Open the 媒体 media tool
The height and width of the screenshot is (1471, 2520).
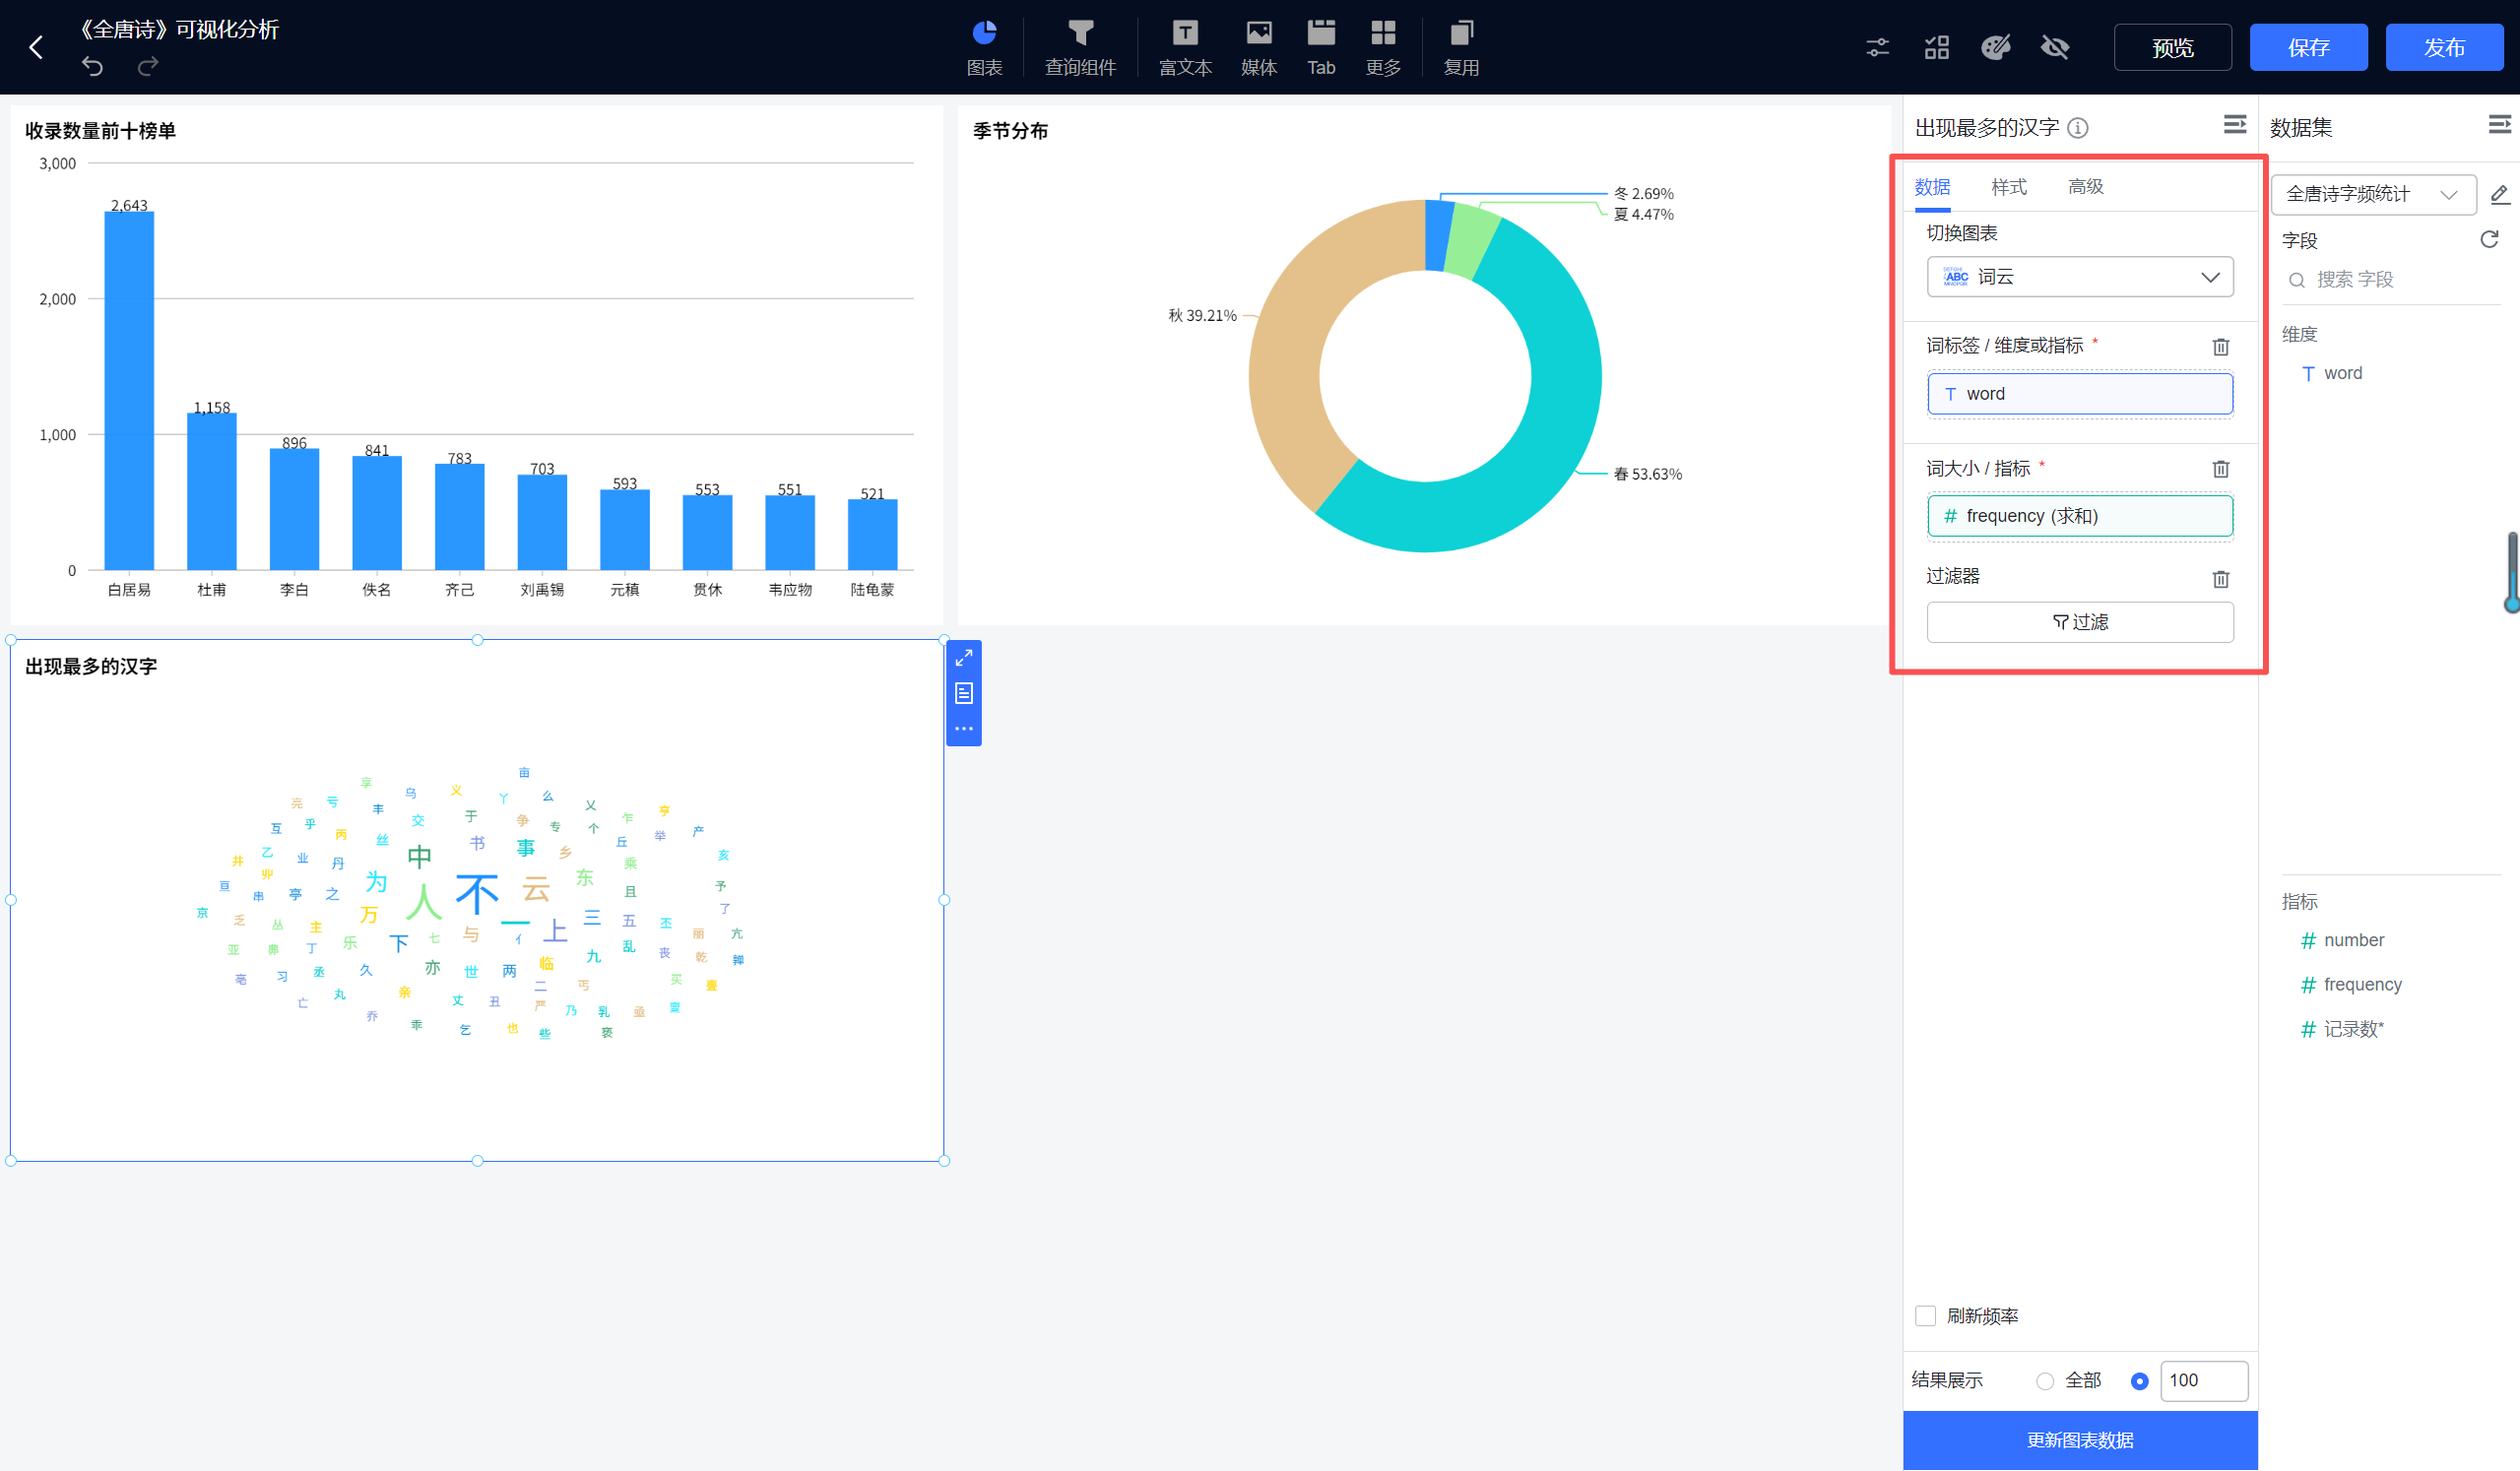tap(1258, 47)
